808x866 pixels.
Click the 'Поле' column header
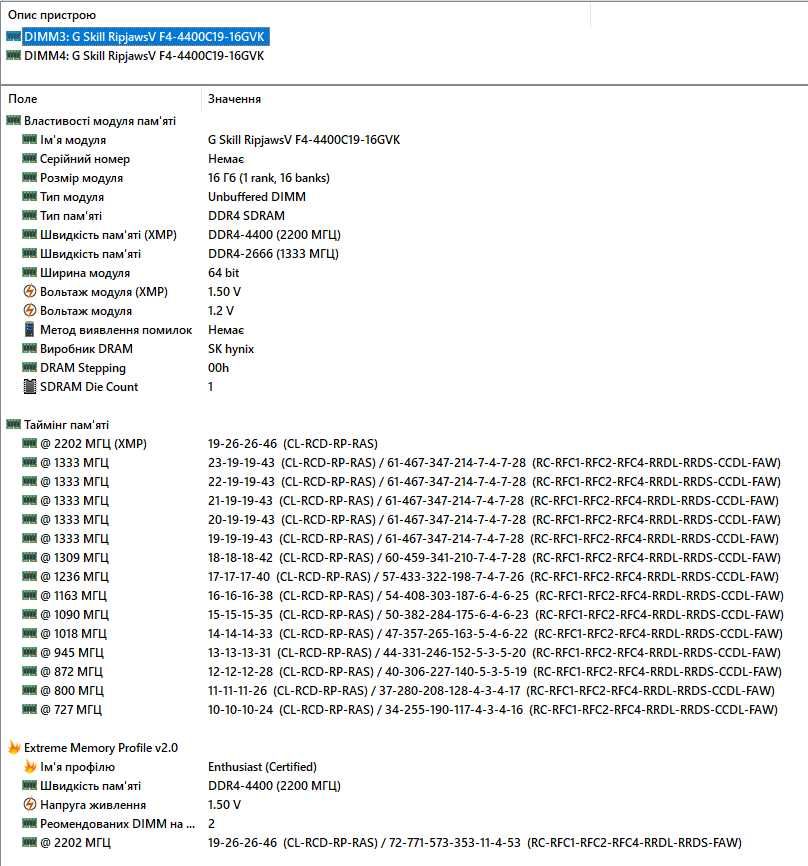click(23, 99)
